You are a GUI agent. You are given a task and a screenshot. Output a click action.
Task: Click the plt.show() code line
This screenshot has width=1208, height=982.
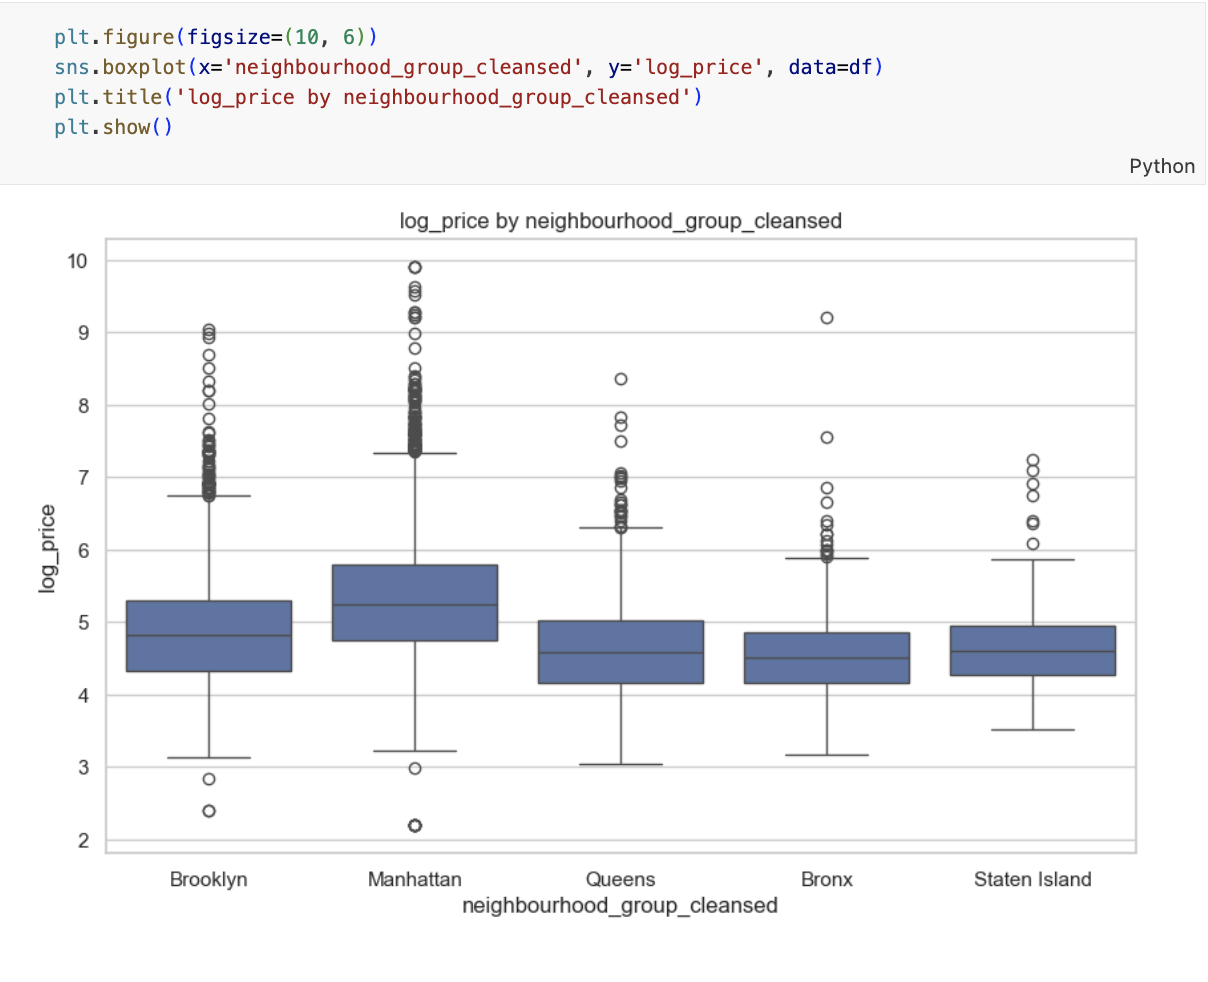point(114,127)
